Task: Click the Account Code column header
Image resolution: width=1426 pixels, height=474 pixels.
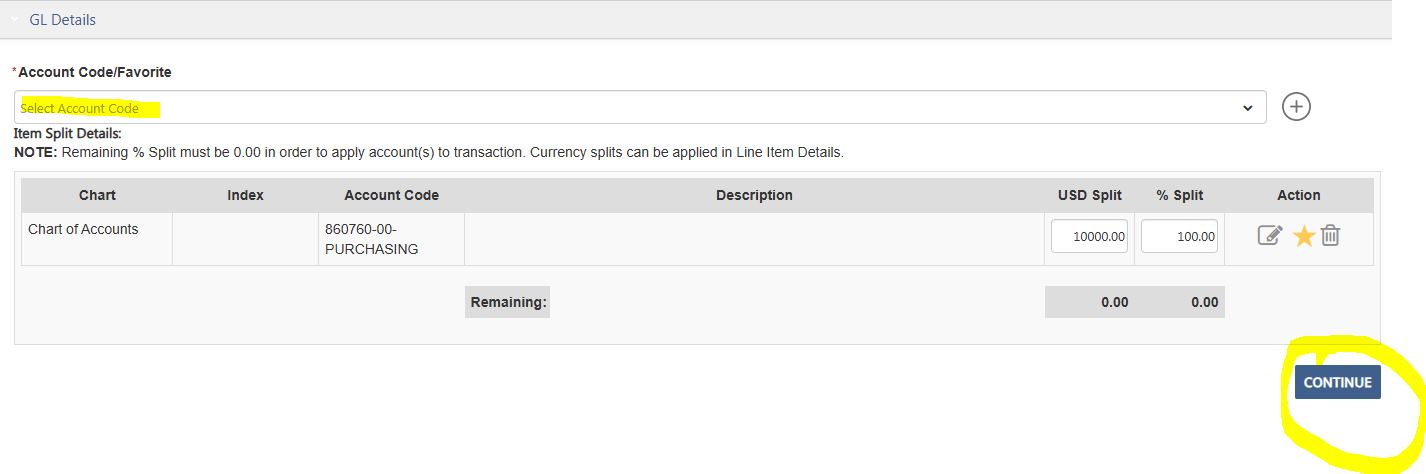Action: coord(391,195)
